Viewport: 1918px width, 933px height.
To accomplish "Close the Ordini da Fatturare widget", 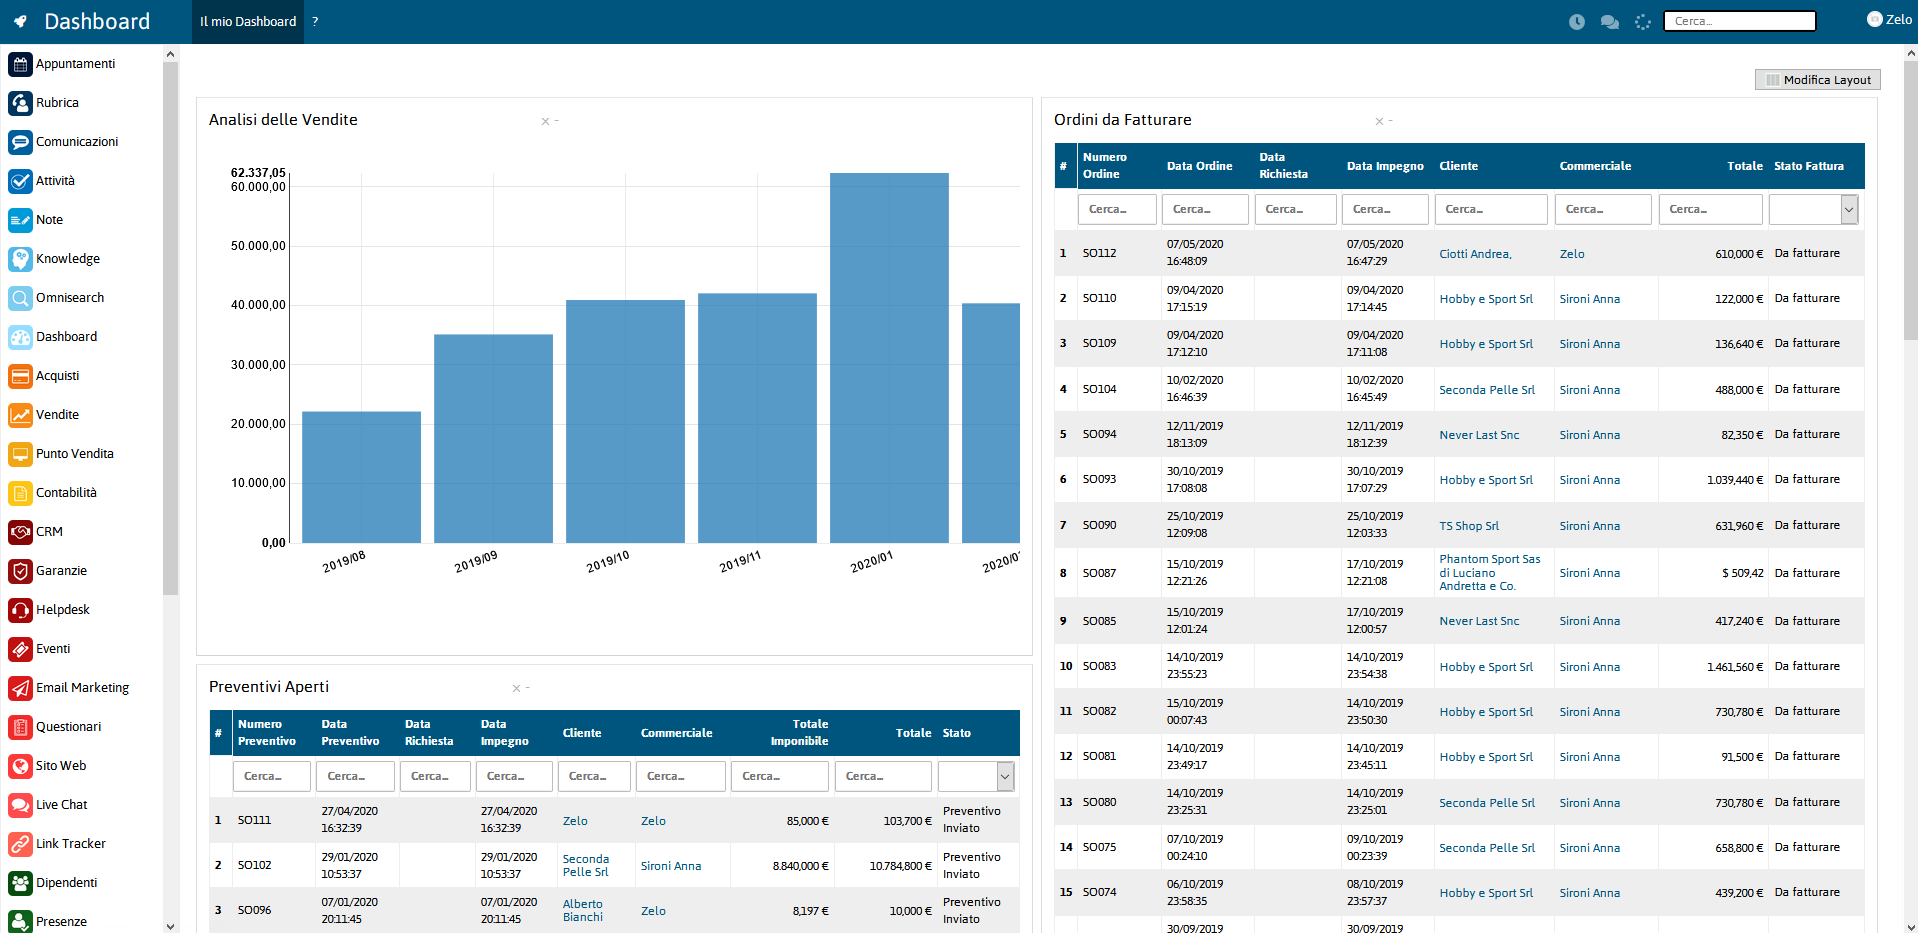I will [x=1379, y=121].
